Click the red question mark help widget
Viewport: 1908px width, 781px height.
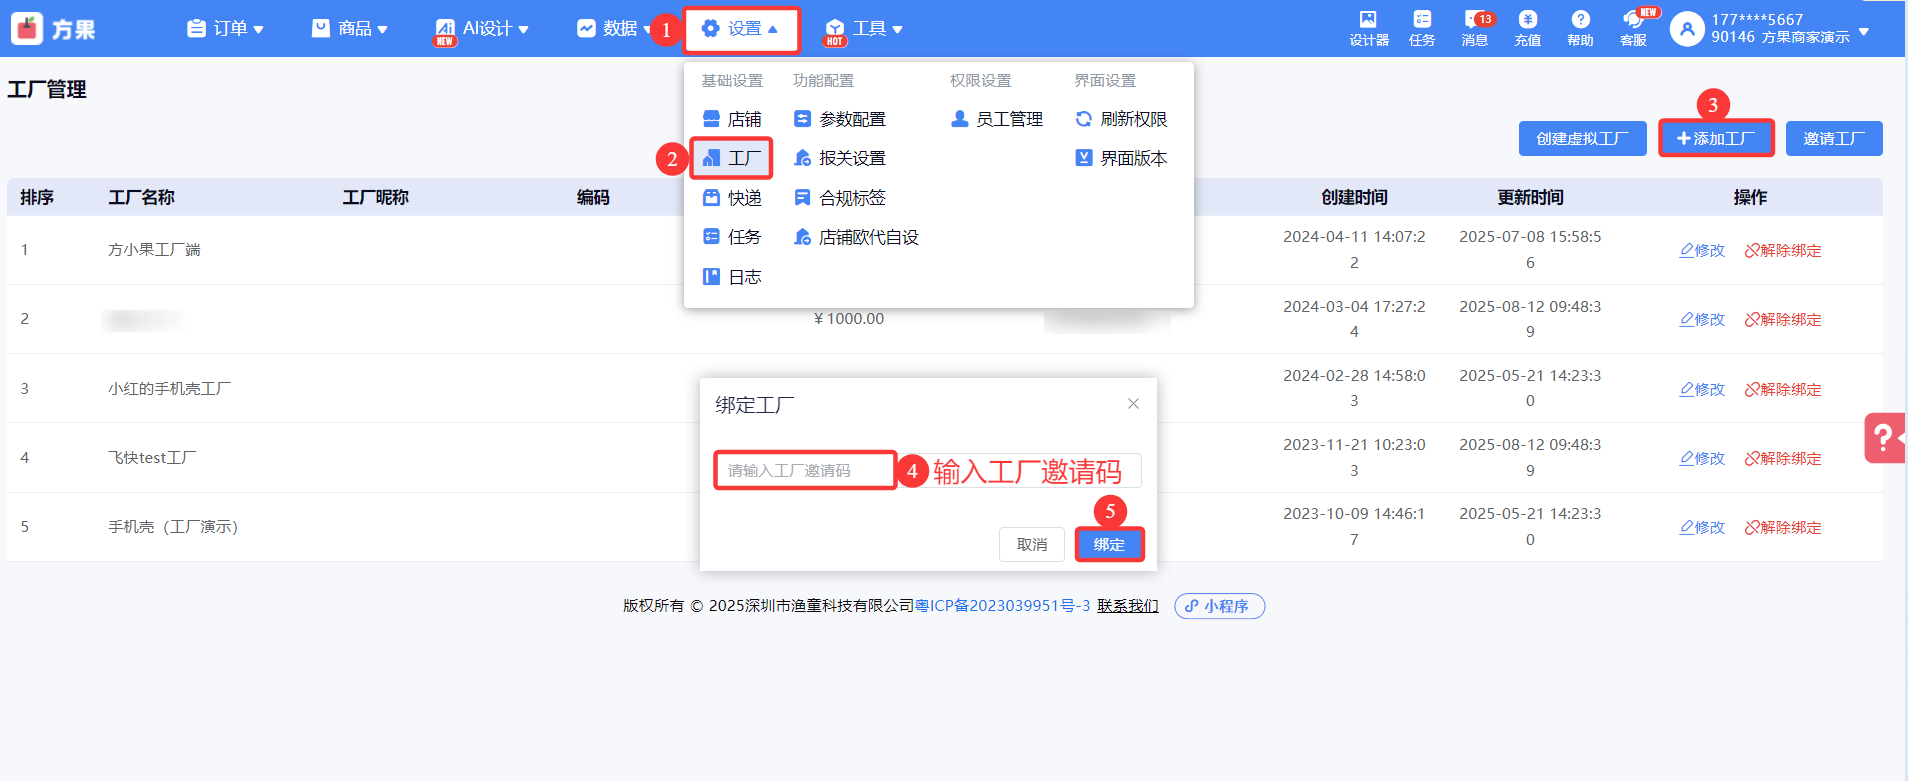click(1885, 437)
